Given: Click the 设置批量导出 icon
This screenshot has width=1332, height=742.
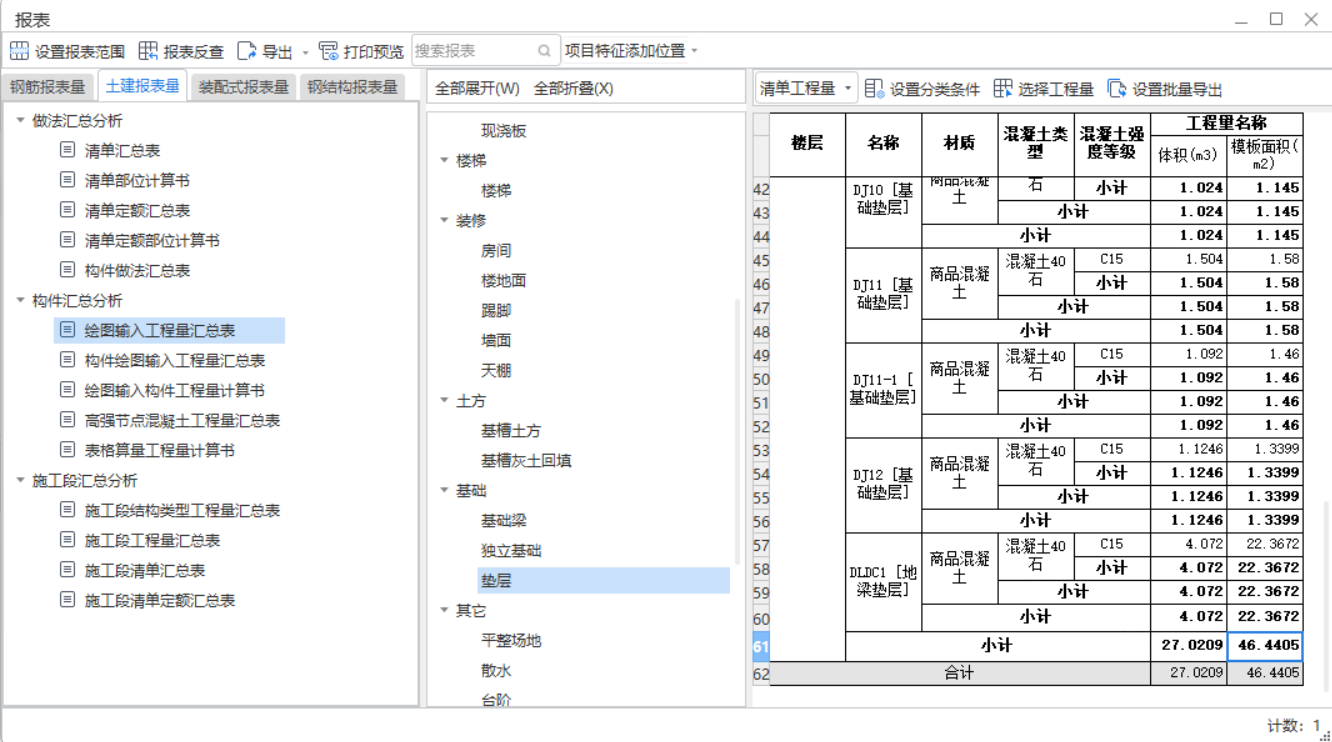Looking at the screenshot, I should pos(1117,89).
